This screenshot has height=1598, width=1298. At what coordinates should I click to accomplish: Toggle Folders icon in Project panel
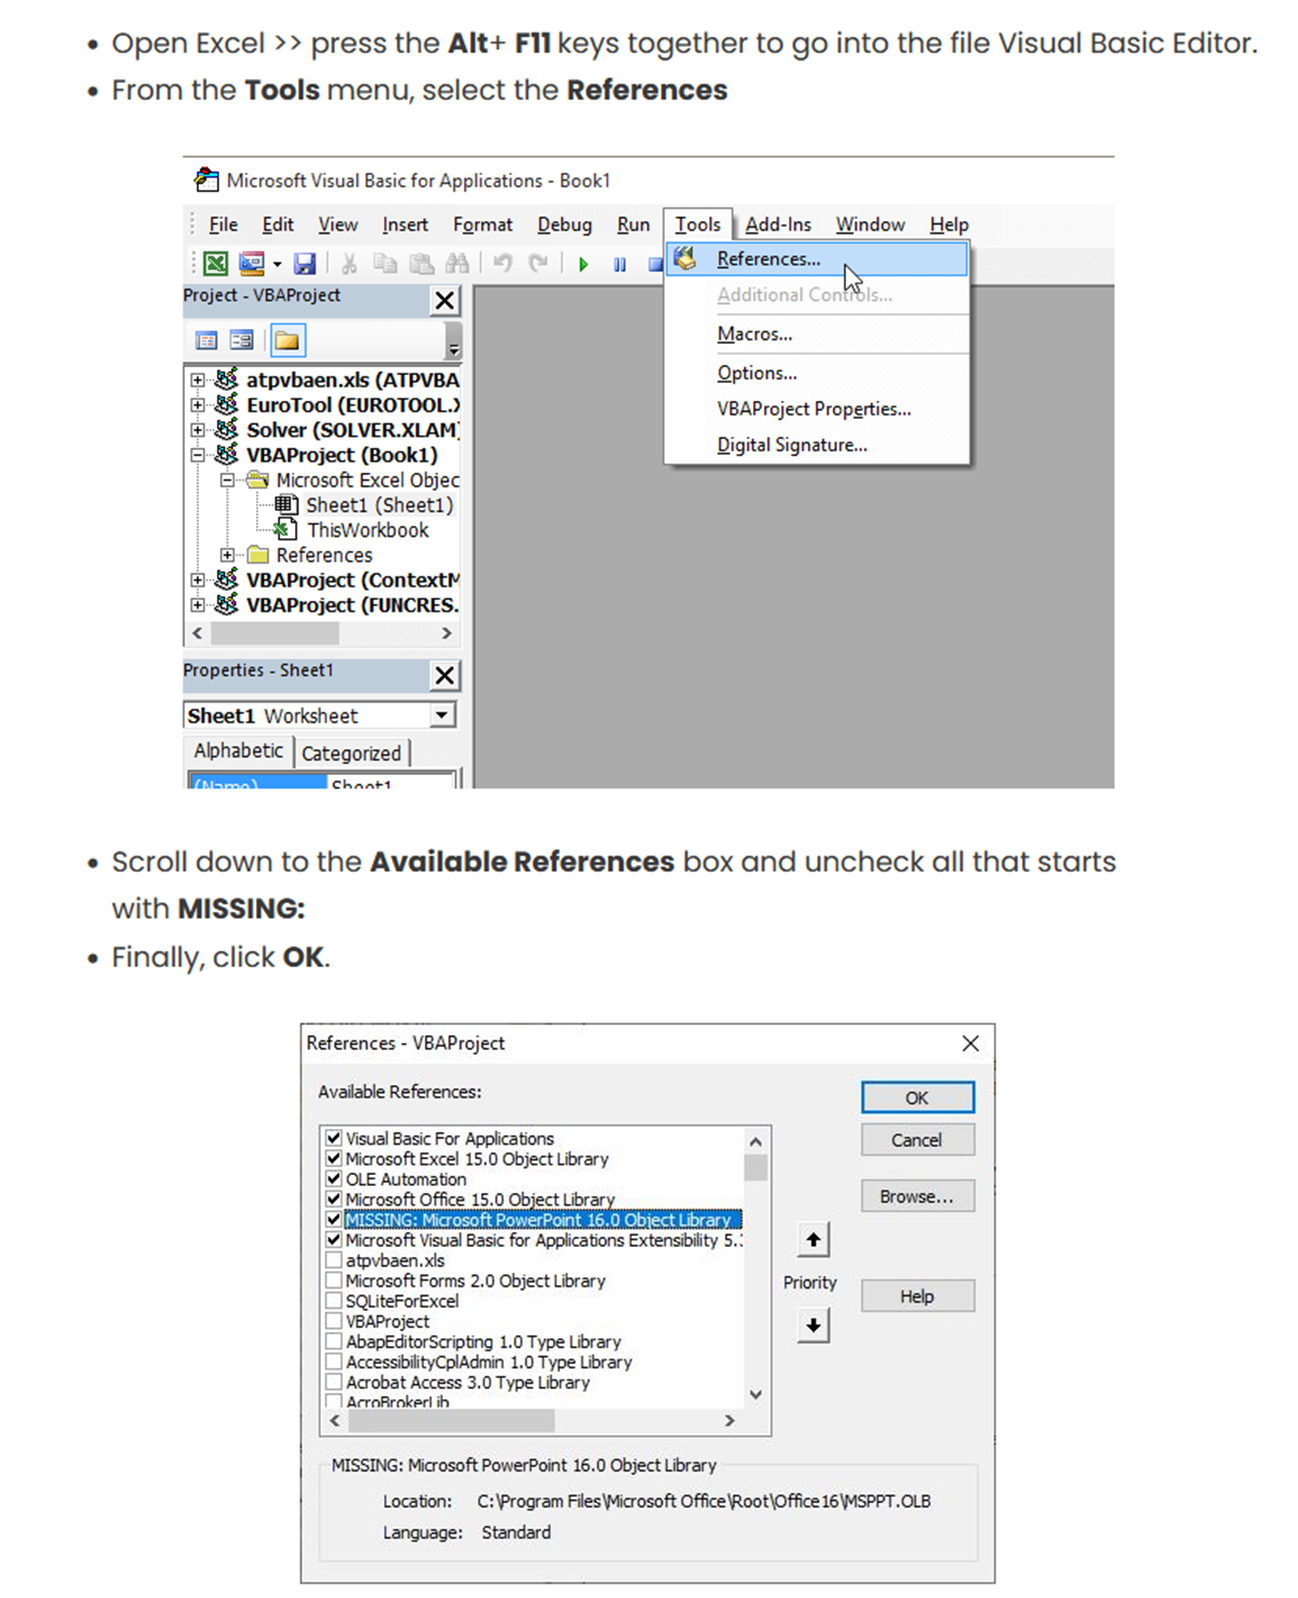point(287,341)
